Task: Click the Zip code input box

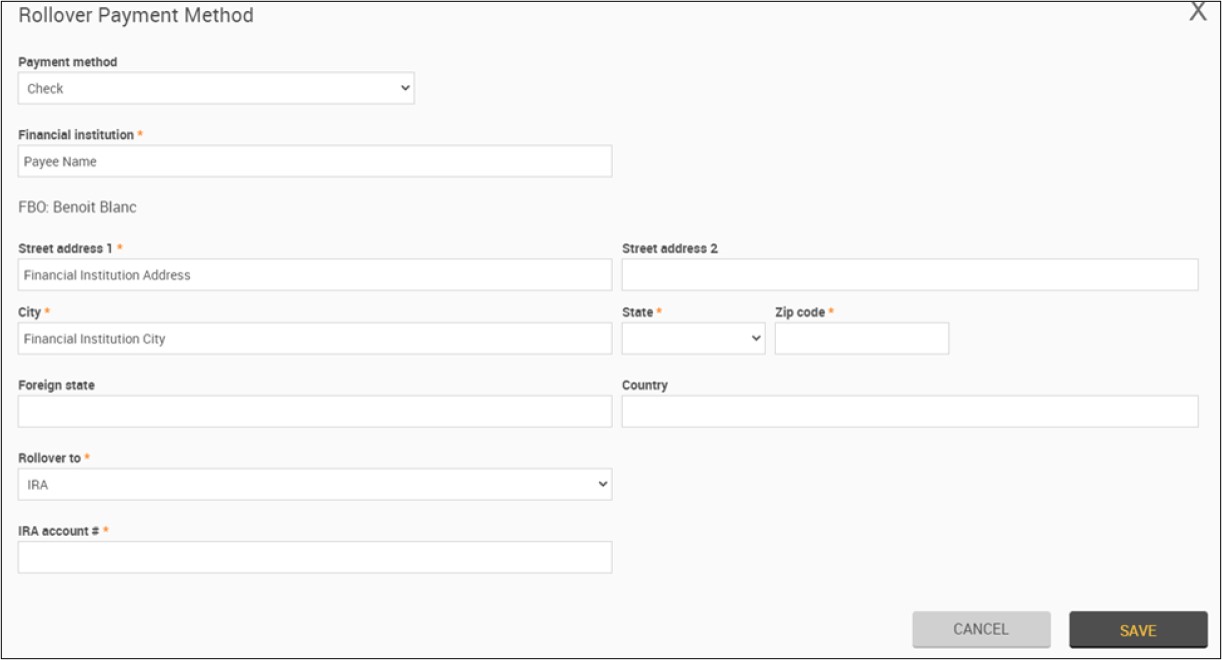Action: [861, 339]
